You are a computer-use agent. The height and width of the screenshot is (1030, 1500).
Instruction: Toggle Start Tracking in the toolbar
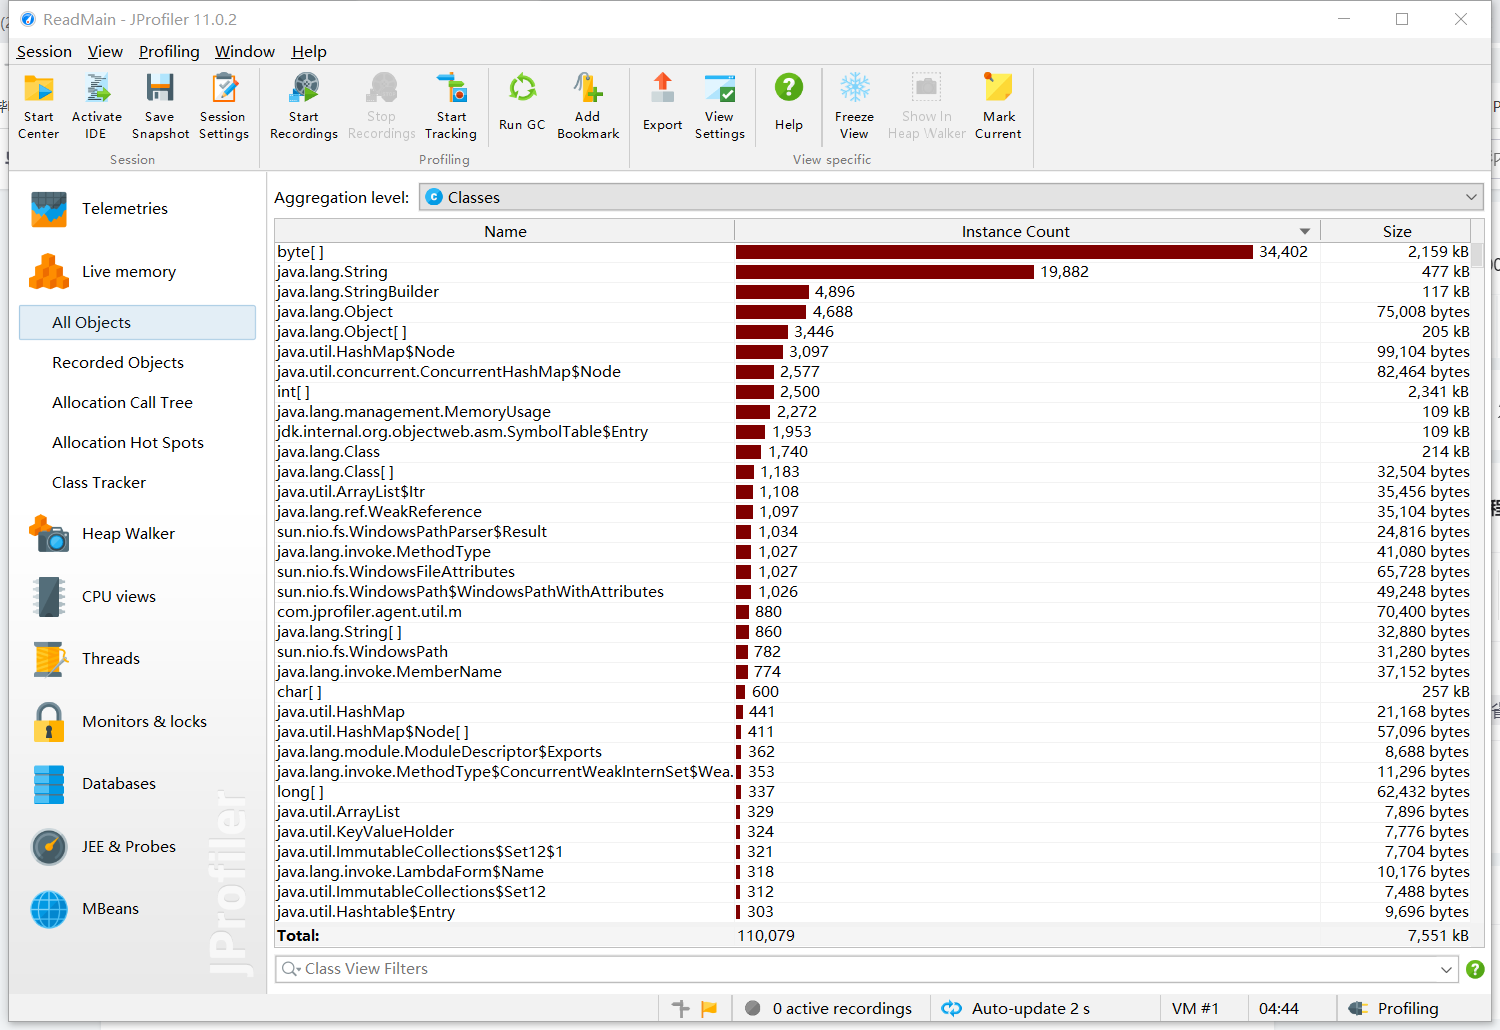[x=451, y=105]
